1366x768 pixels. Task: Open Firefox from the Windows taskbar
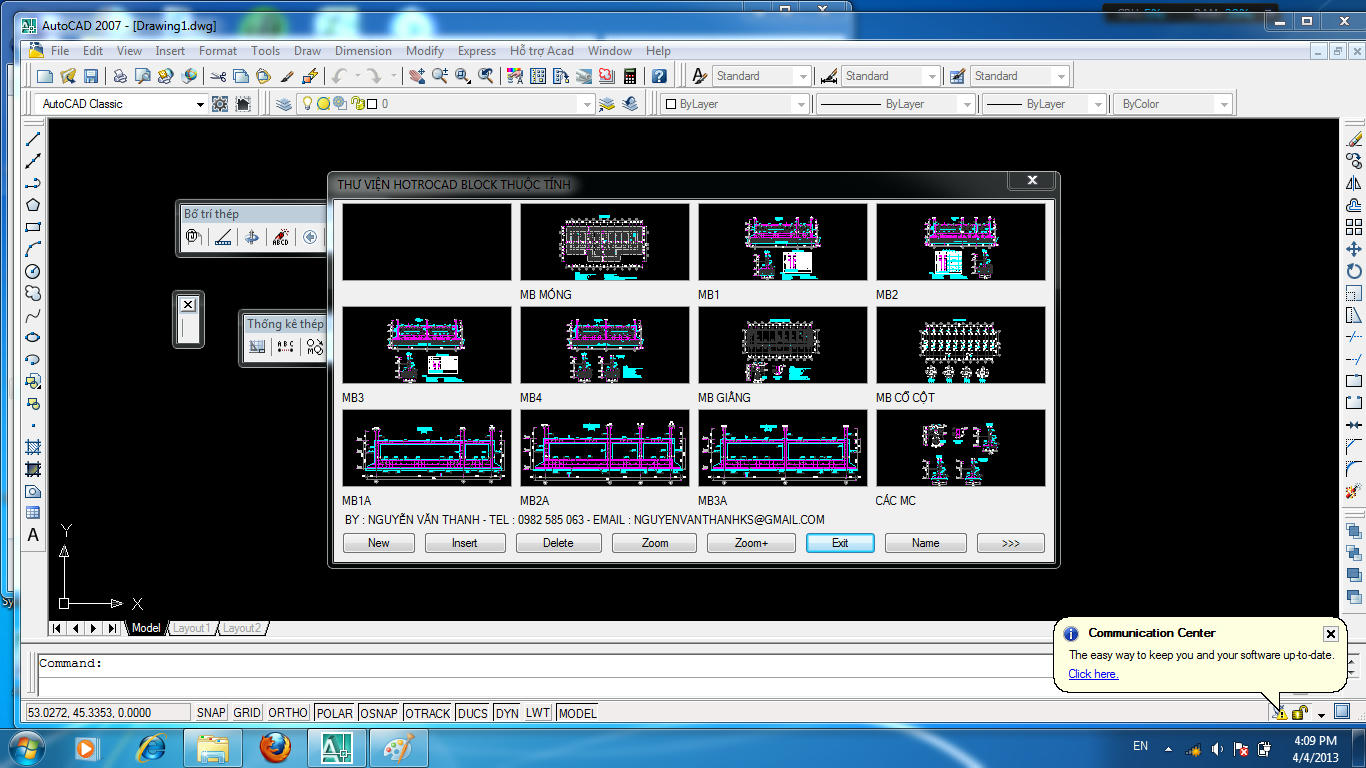pos(275,748)
